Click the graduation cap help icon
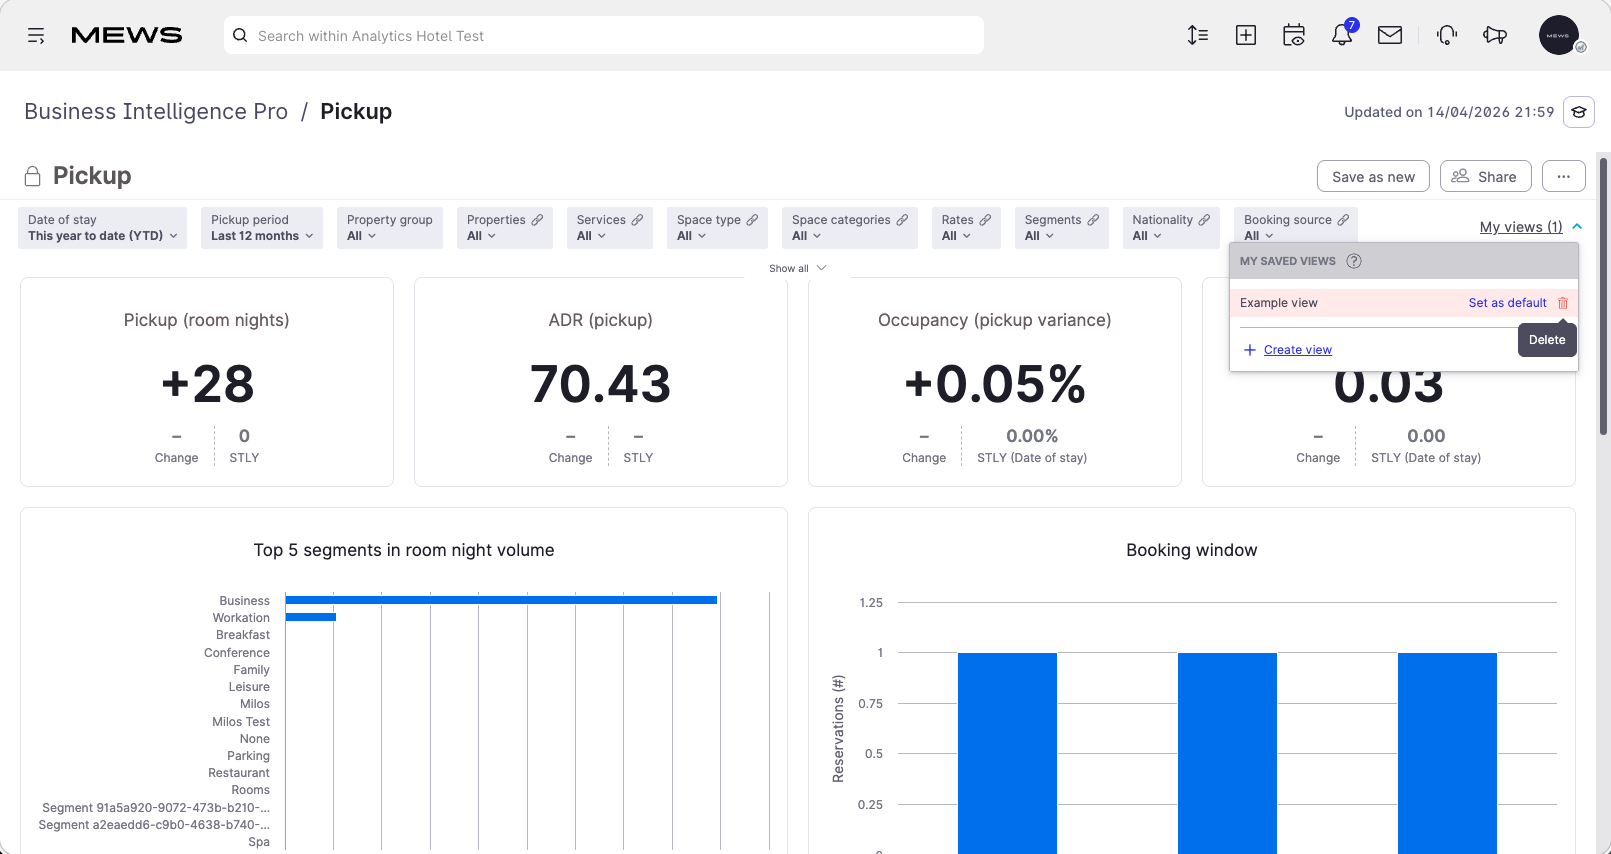This screenshot has height=854, width=1611. (1579, 112)
